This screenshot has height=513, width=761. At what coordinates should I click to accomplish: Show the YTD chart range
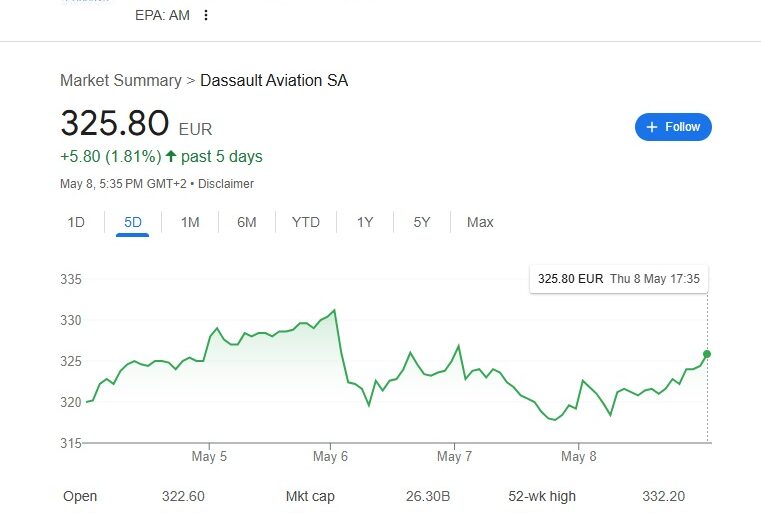click(305, 222)
